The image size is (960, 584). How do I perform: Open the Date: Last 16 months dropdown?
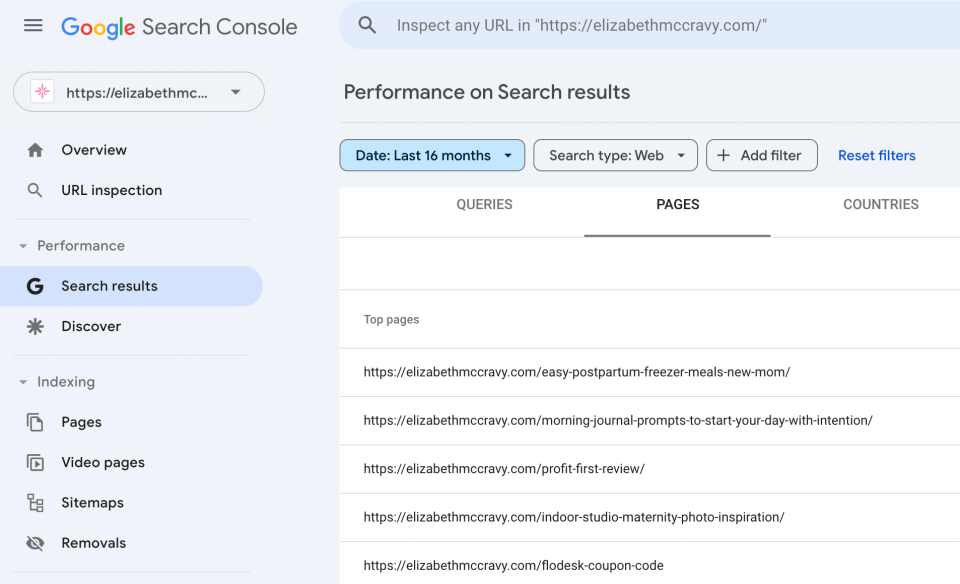[x=432, y=155]
